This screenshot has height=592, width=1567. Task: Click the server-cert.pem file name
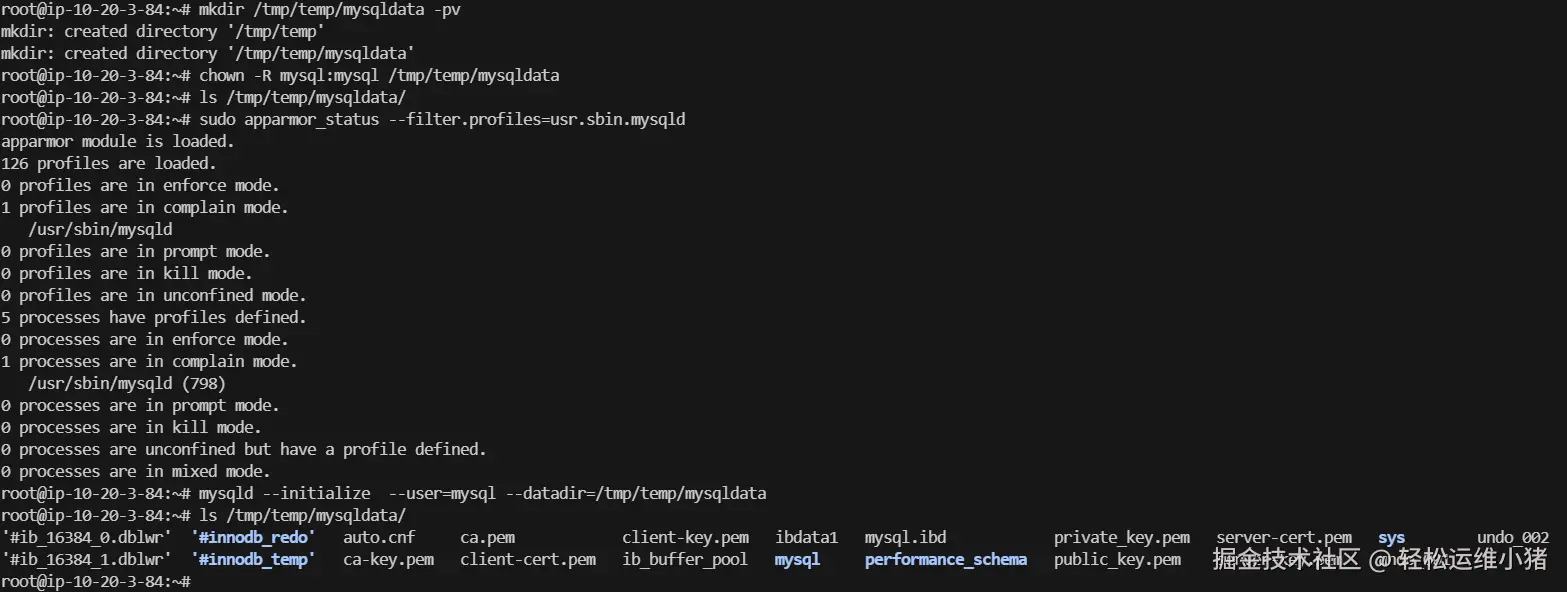(x=1283, y=538)
